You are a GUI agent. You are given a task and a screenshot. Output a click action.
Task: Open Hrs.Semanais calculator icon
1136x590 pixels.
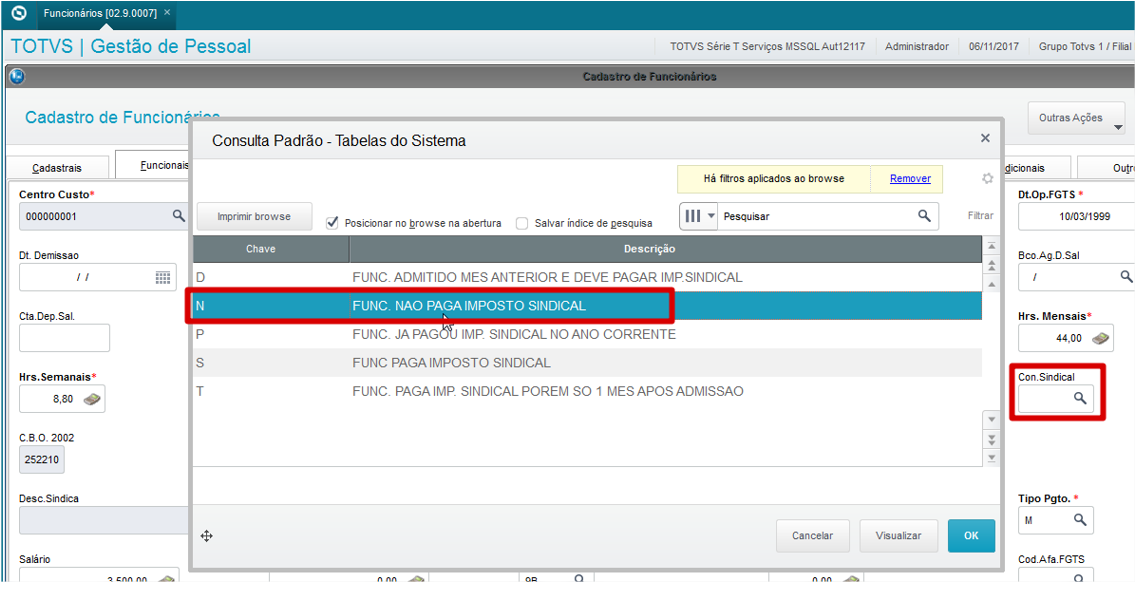coord(92,399)
